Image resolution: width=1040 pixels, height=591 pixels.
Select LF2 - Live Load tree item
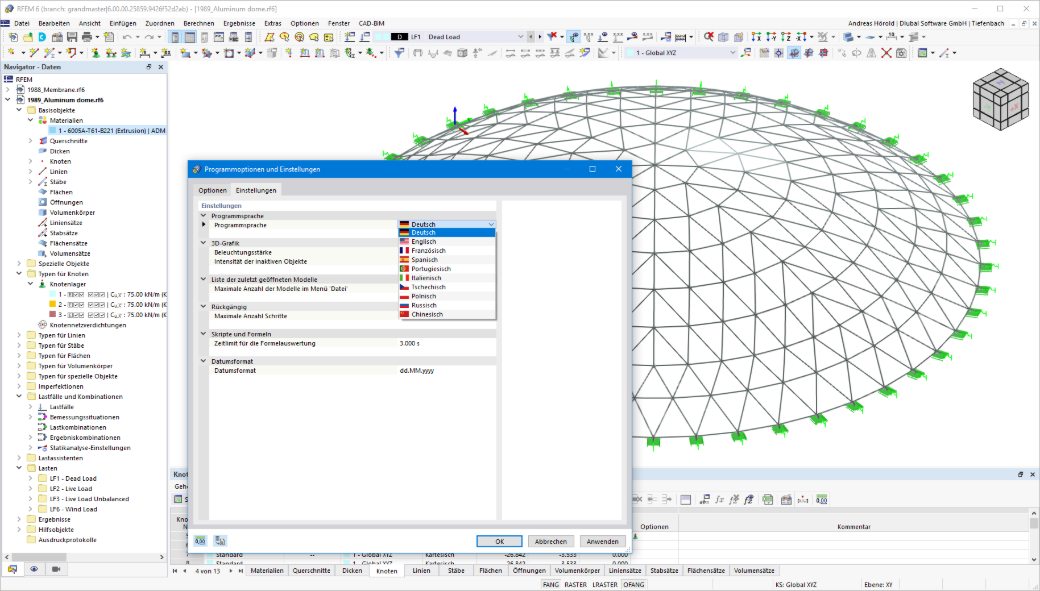[70, 489]
